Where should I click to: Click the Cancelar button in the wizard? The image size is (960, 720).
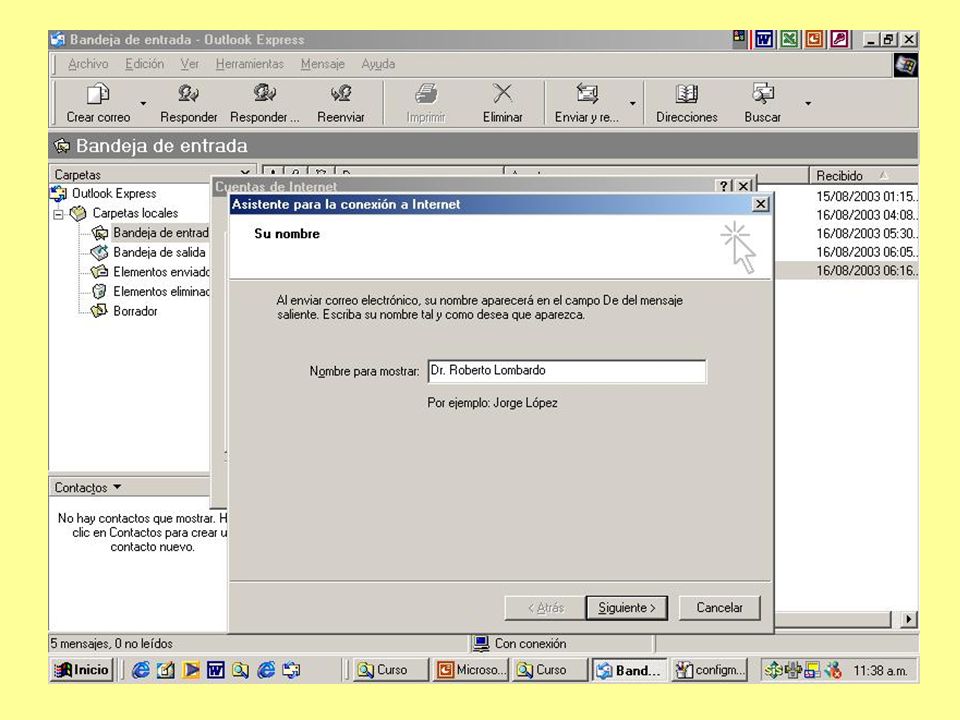719,608
